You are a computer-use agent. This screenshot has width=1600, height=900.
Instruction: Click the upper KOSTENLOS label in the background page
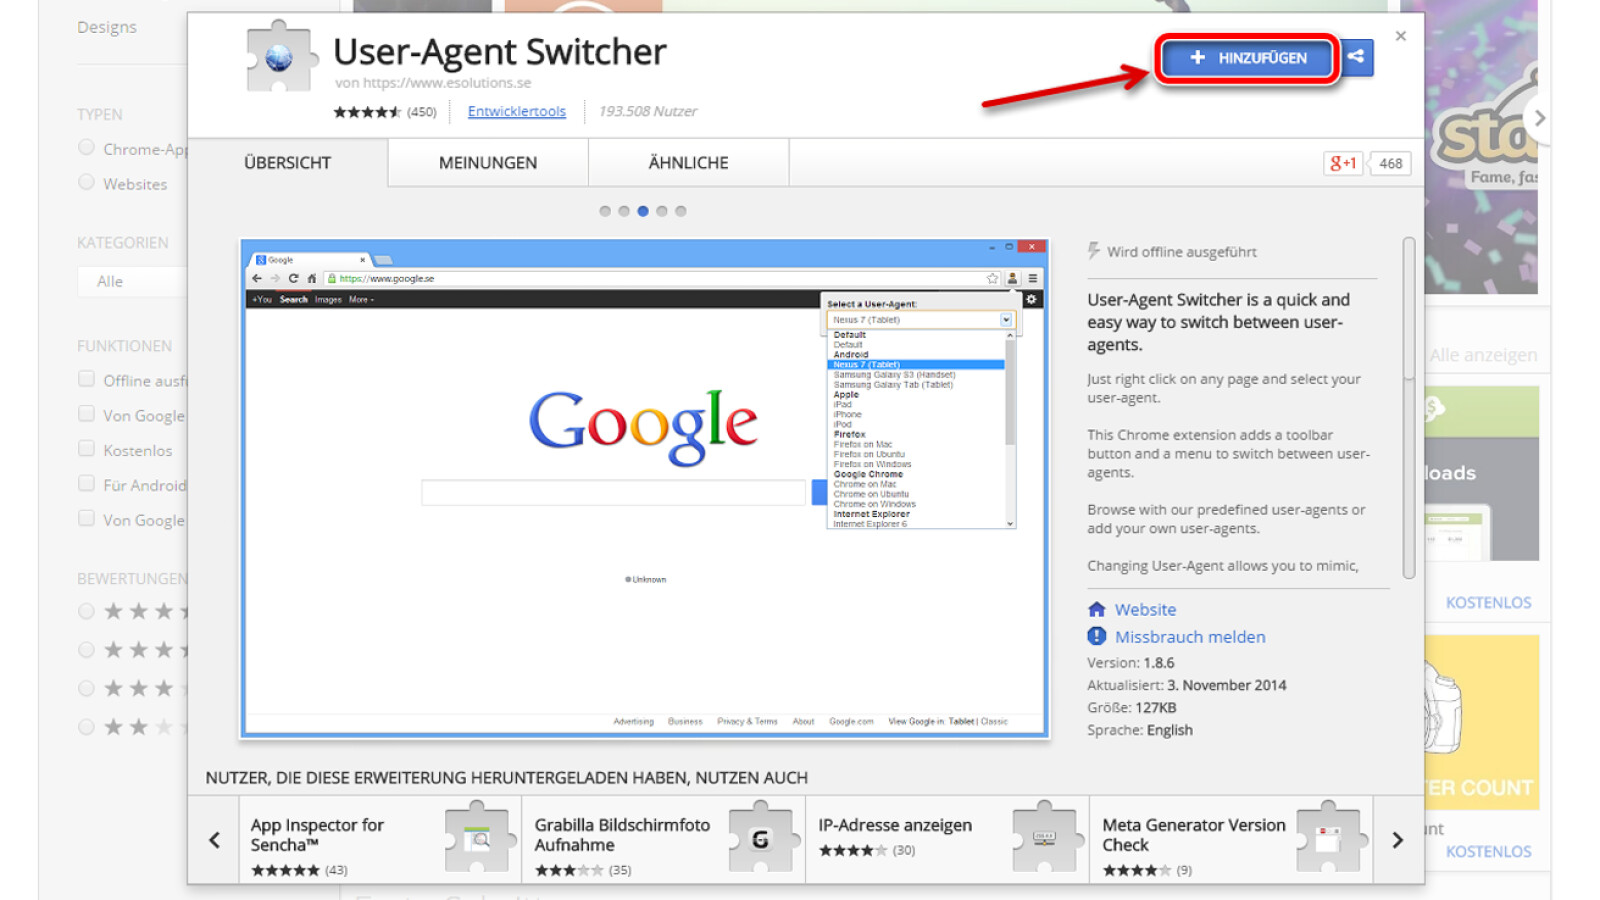pyautogui.click(x=1488, y=602)
